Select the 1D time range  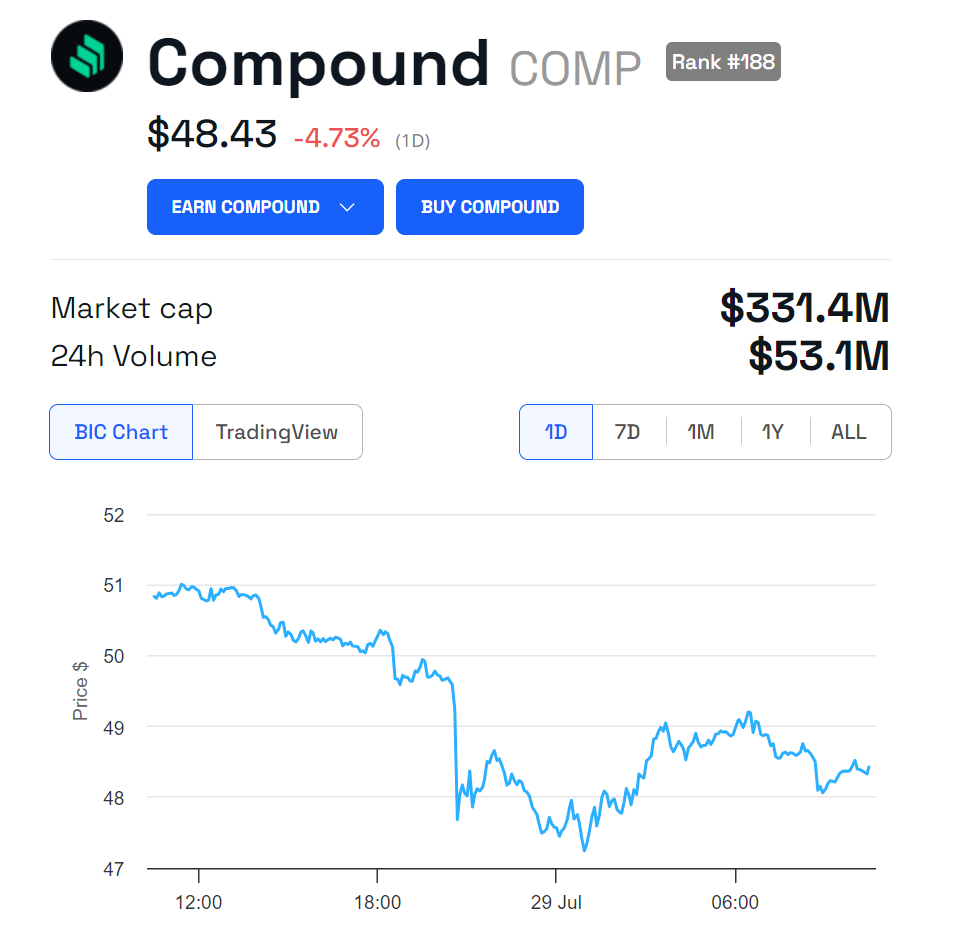coord(556,432)
